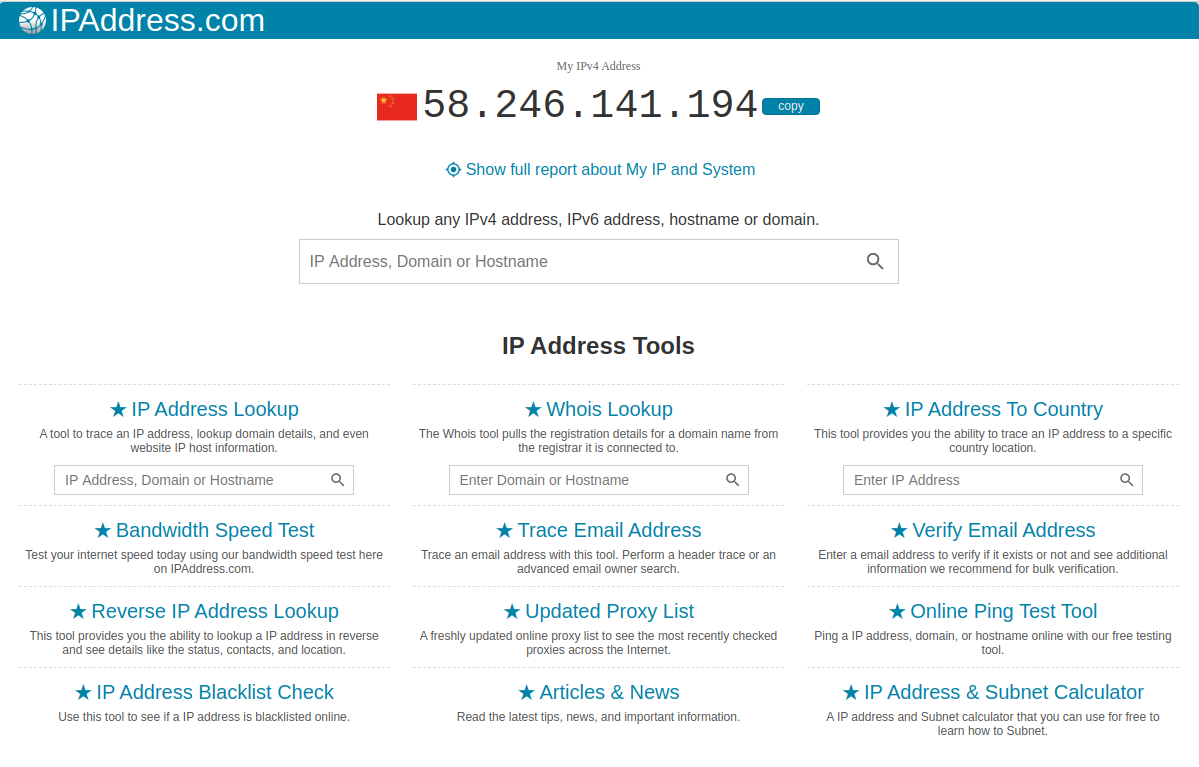
Task: Show full report about My IP and System
Action: pyautogui.click(x=600, y=170)
